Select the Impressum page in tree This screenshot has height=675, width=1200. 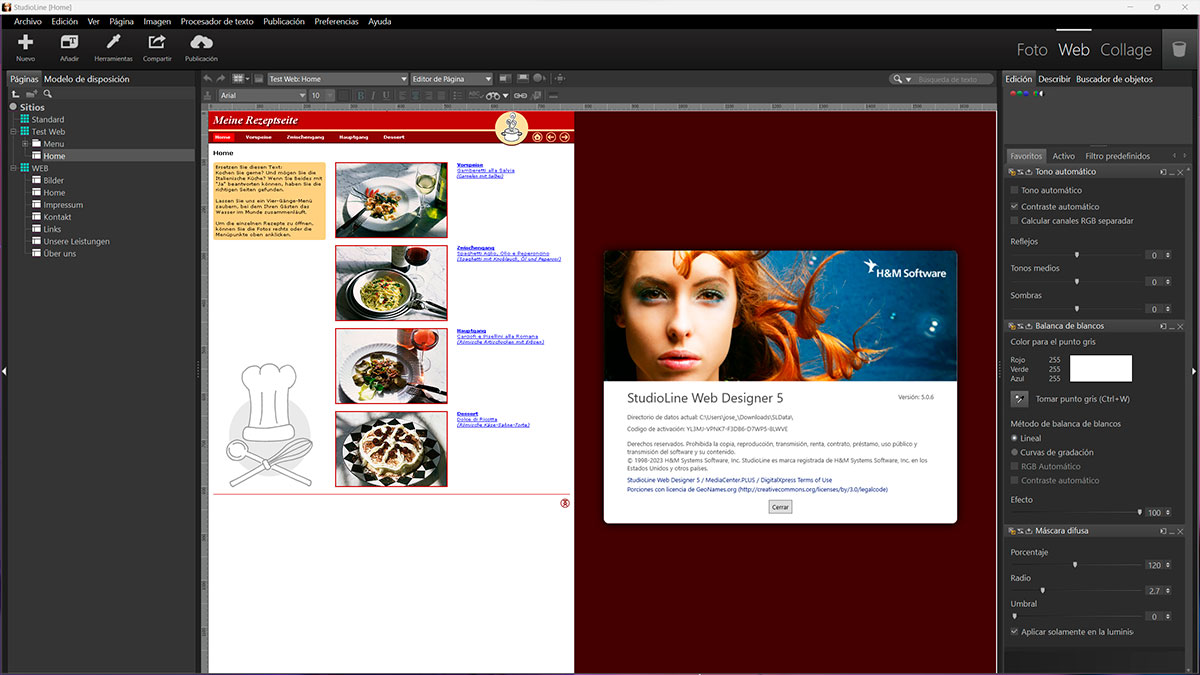pyautogui.click(x=63, y=205)
